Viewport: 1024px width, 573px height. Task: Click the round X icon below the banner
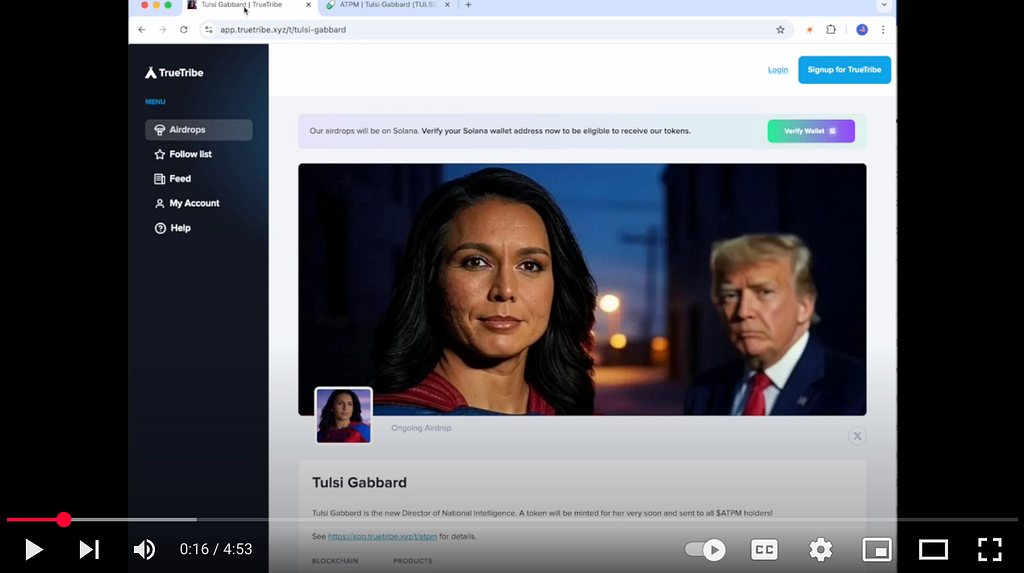click(857, 436)
